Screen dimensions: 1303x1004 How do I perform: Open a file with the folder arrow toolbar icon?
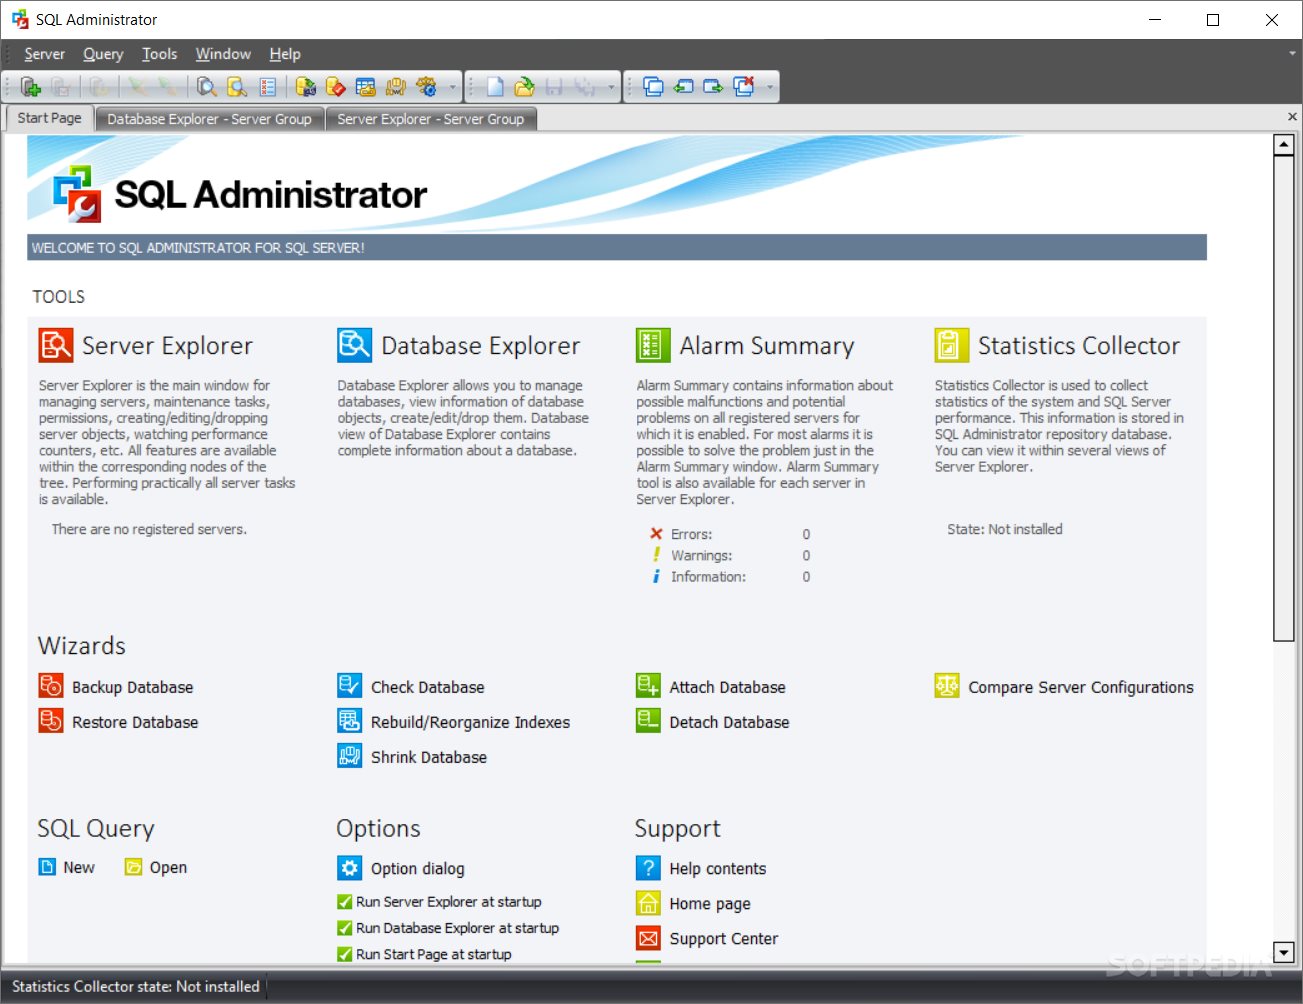pyautogui.click(x=524, y=87)
